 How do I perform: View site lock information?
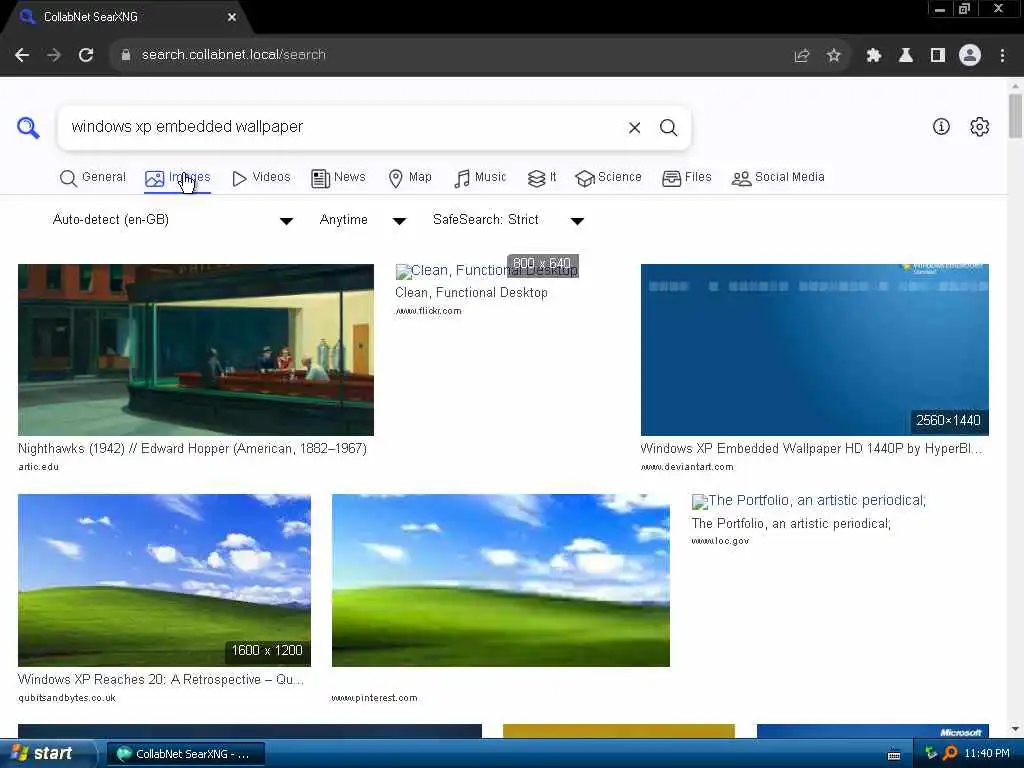tap(125, 55)
